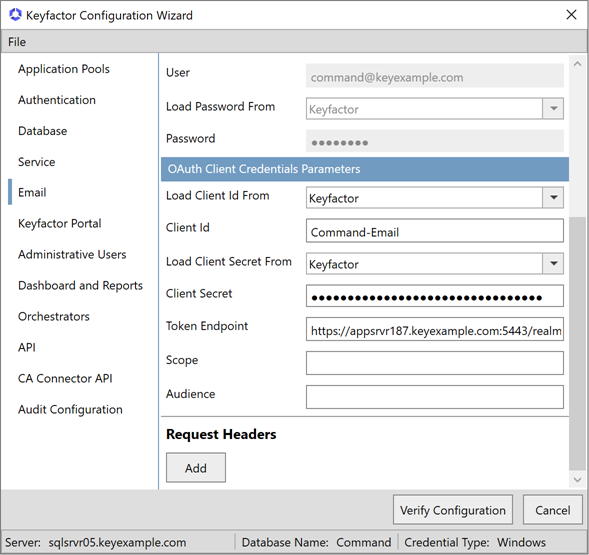589x555 pixels.
Task: Click the Client Secret field
Action: click(435, 296)
